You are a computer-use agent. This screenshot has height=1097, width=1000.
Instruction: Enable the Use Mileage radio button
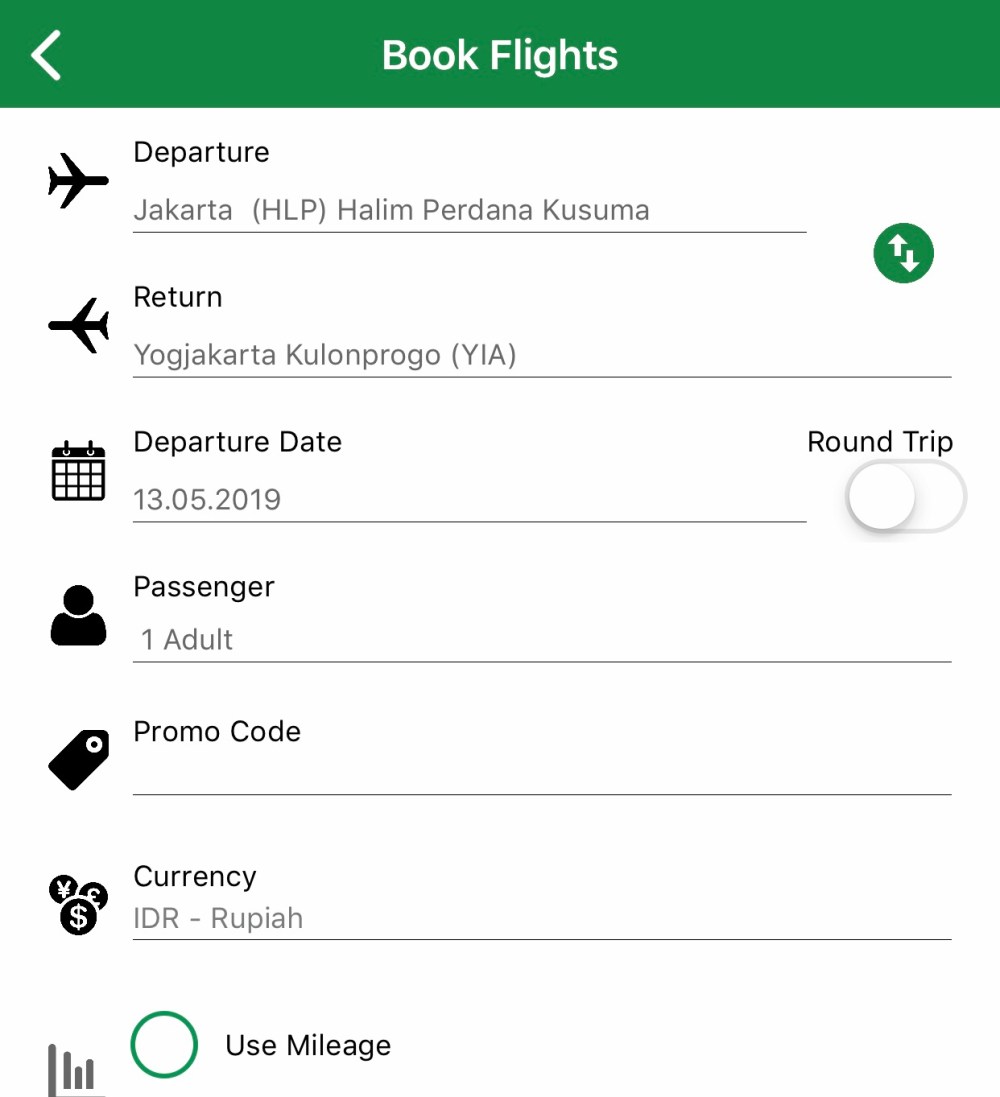[x=164, y=1045]
